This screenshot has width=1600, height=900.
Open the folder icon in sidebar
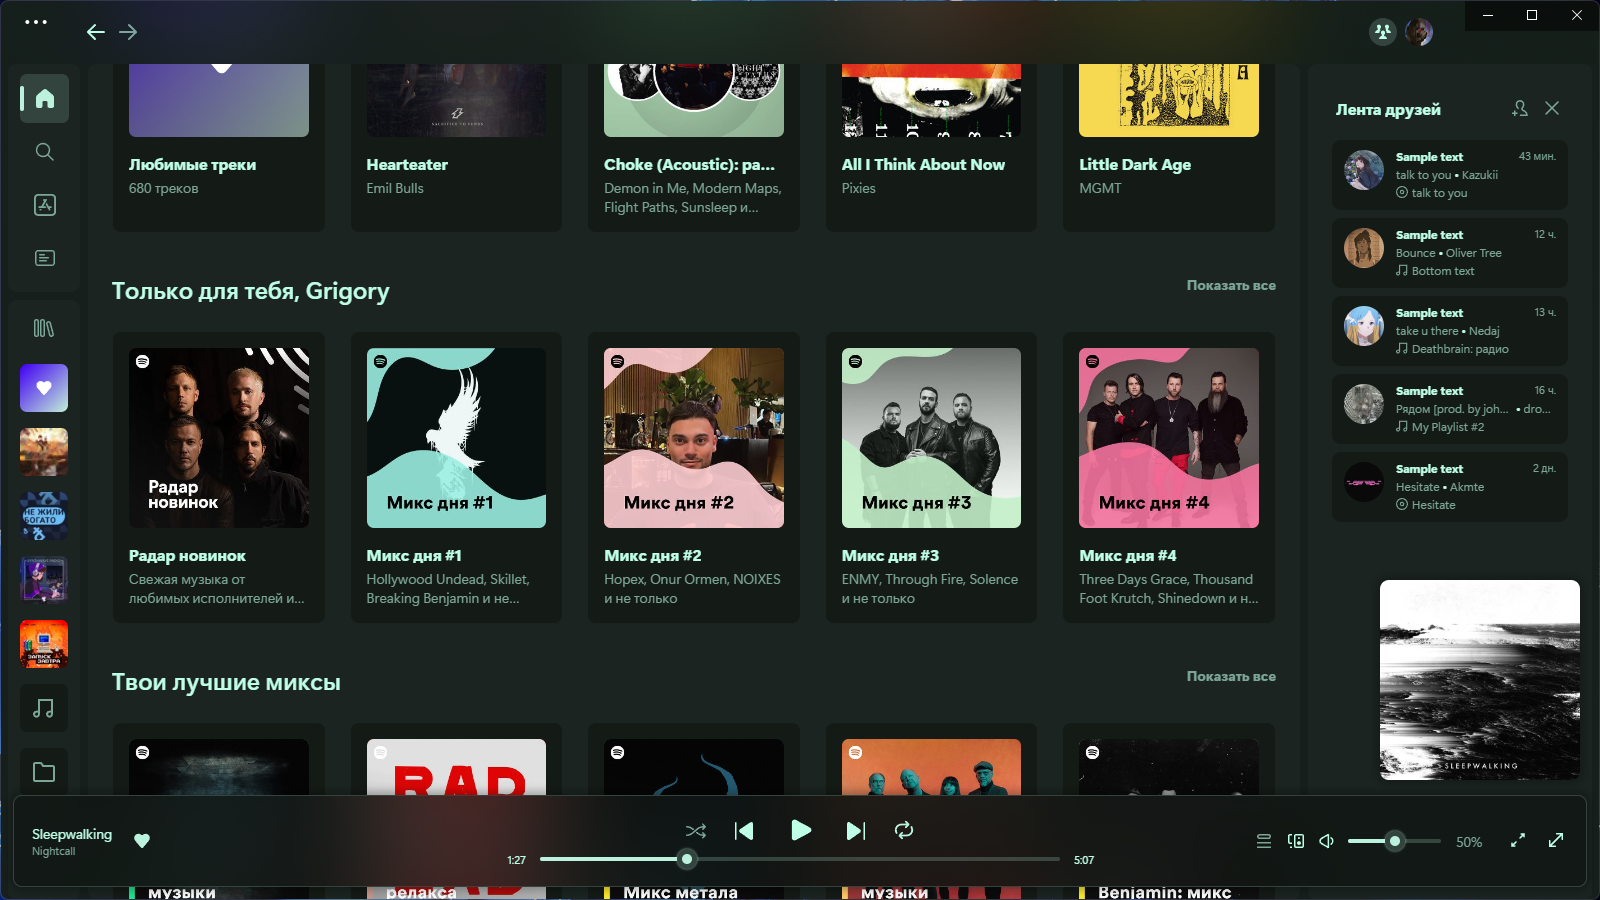pyautogui.click(x=44, y=772)
